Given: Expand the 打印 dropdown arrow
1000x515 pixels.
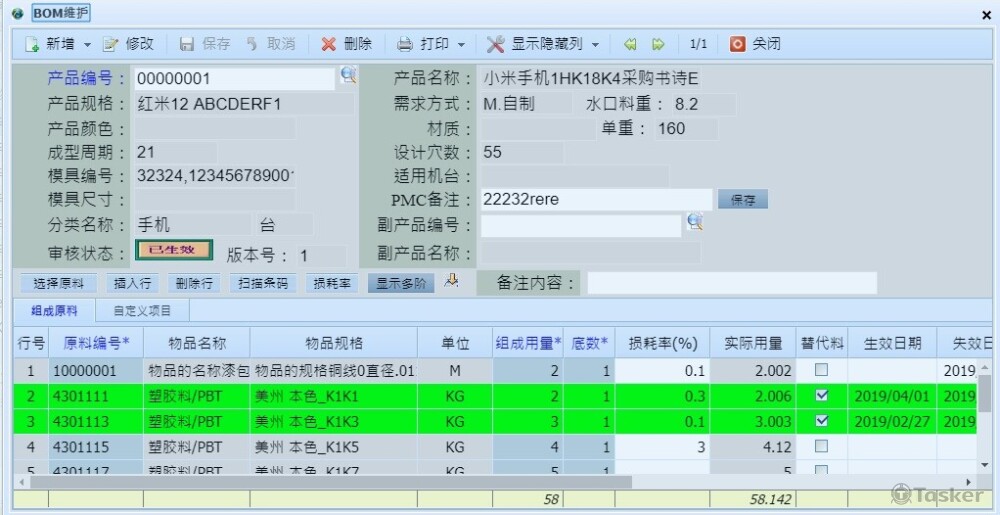Looking at the screenshot, I should point(461,45).
